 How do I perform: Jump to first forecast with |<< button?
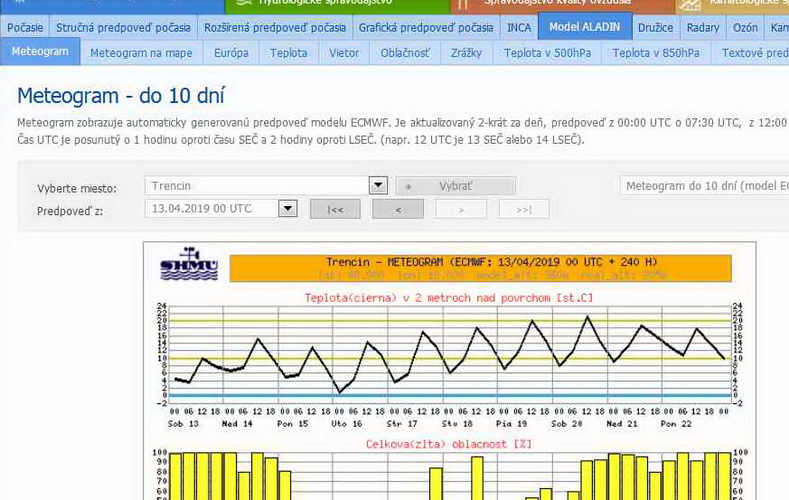click(335, 209)
